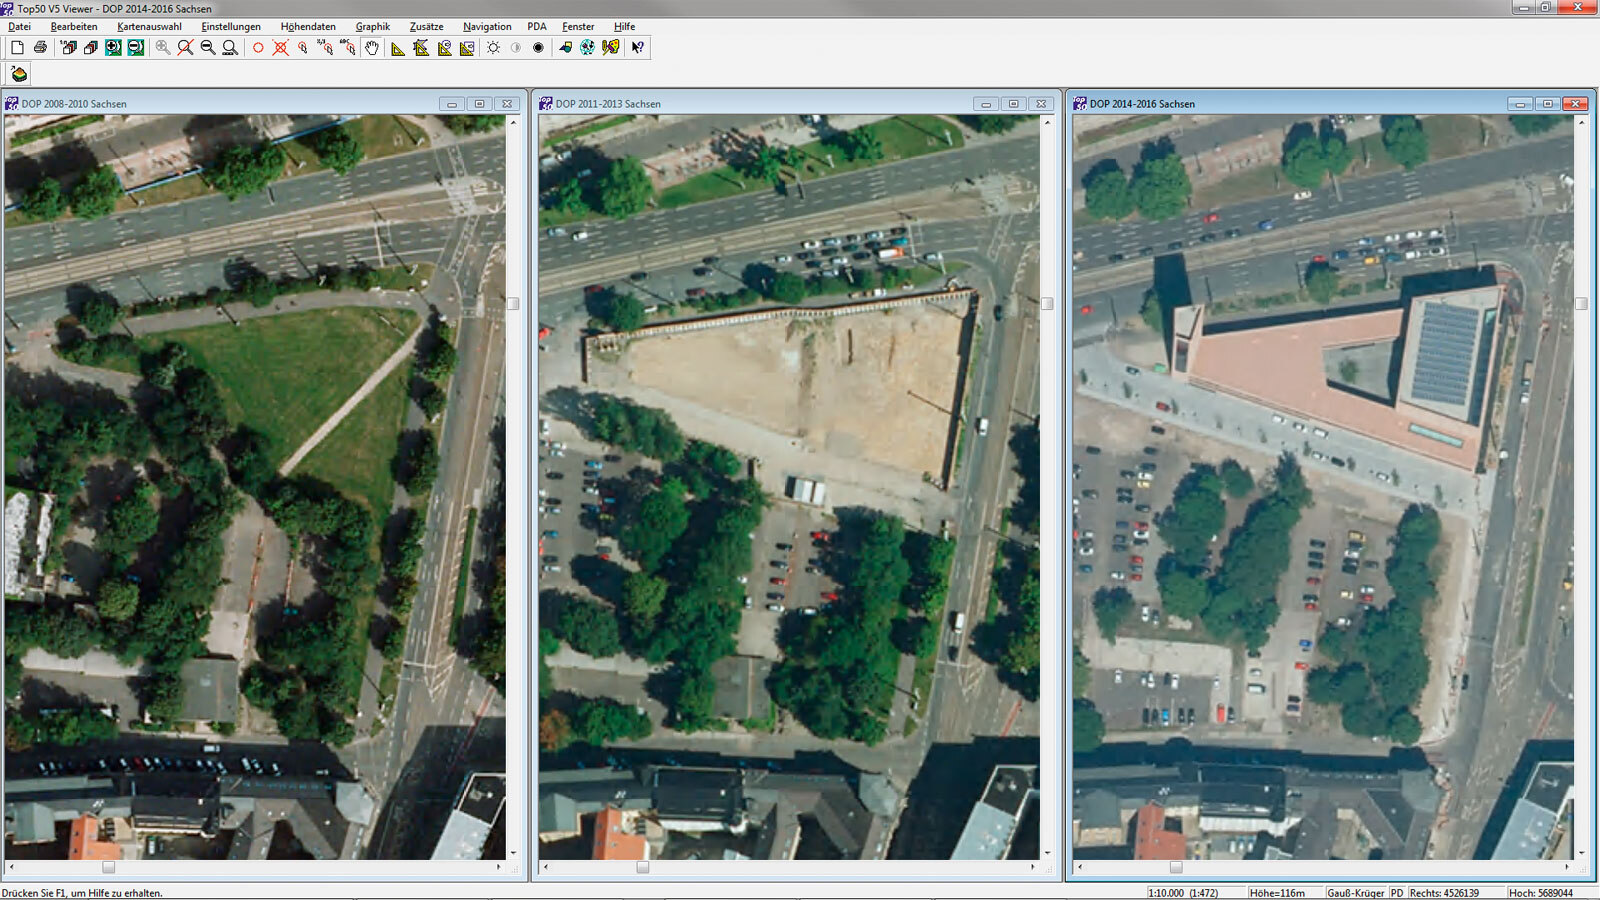The width and height of the screenshot is (1600, 900).
Task: Click the first yellow set square icon
Action: pyautogui.click(x=398, y=47)
